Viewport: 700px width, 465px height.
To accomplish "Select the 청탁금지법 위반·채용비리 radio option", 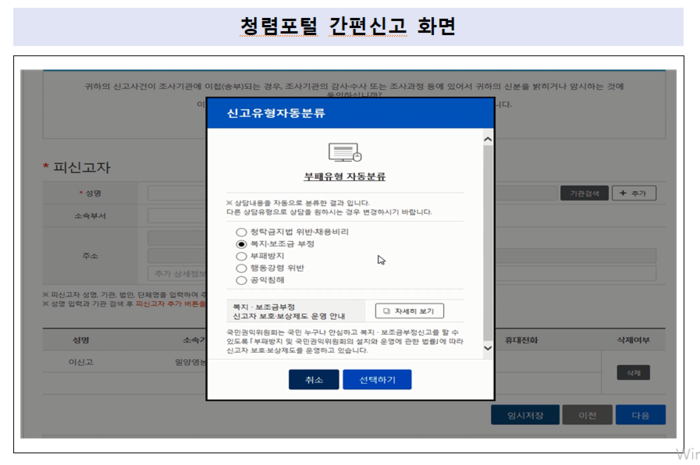I will [241, 231].
